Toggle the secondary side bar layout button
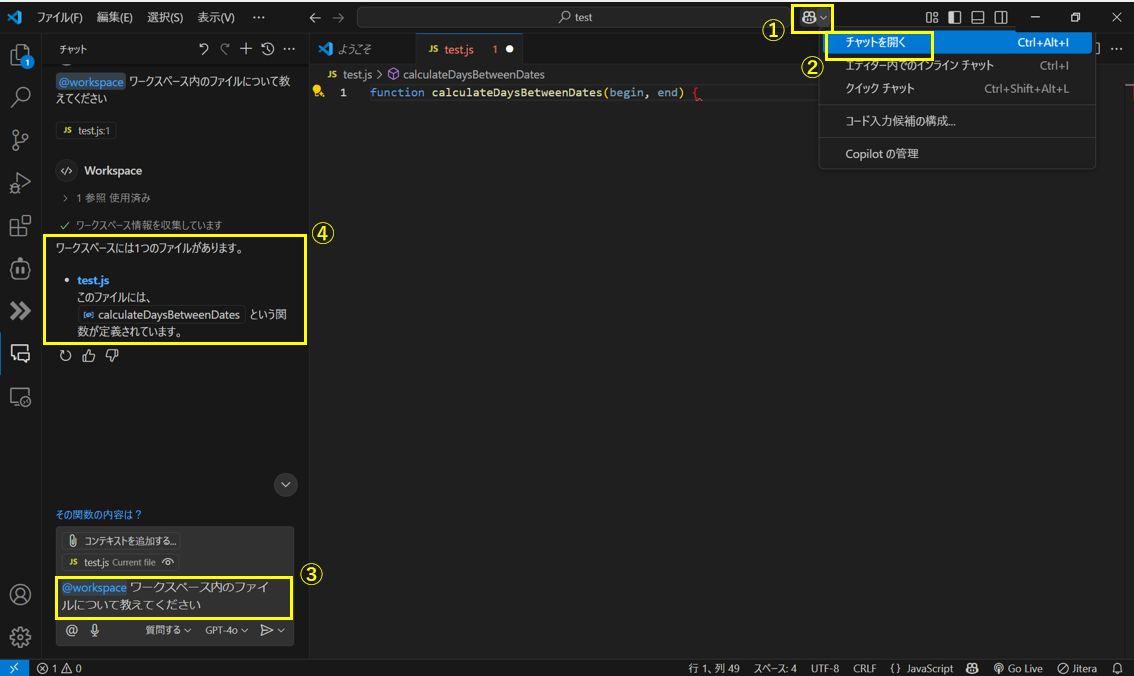Viewport: 1134px width, 676px height. click(x=1001, y=17)
